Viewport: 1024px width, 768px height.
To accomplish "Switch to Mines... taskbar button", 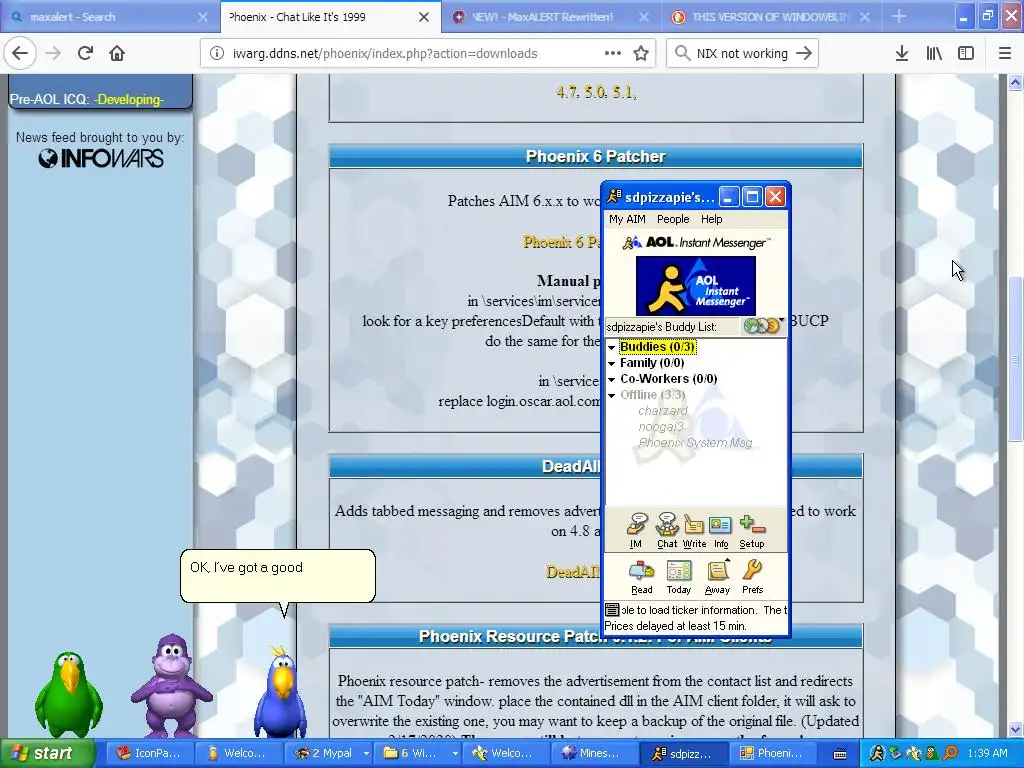I will pyautogui.click(x=593, y=753).
